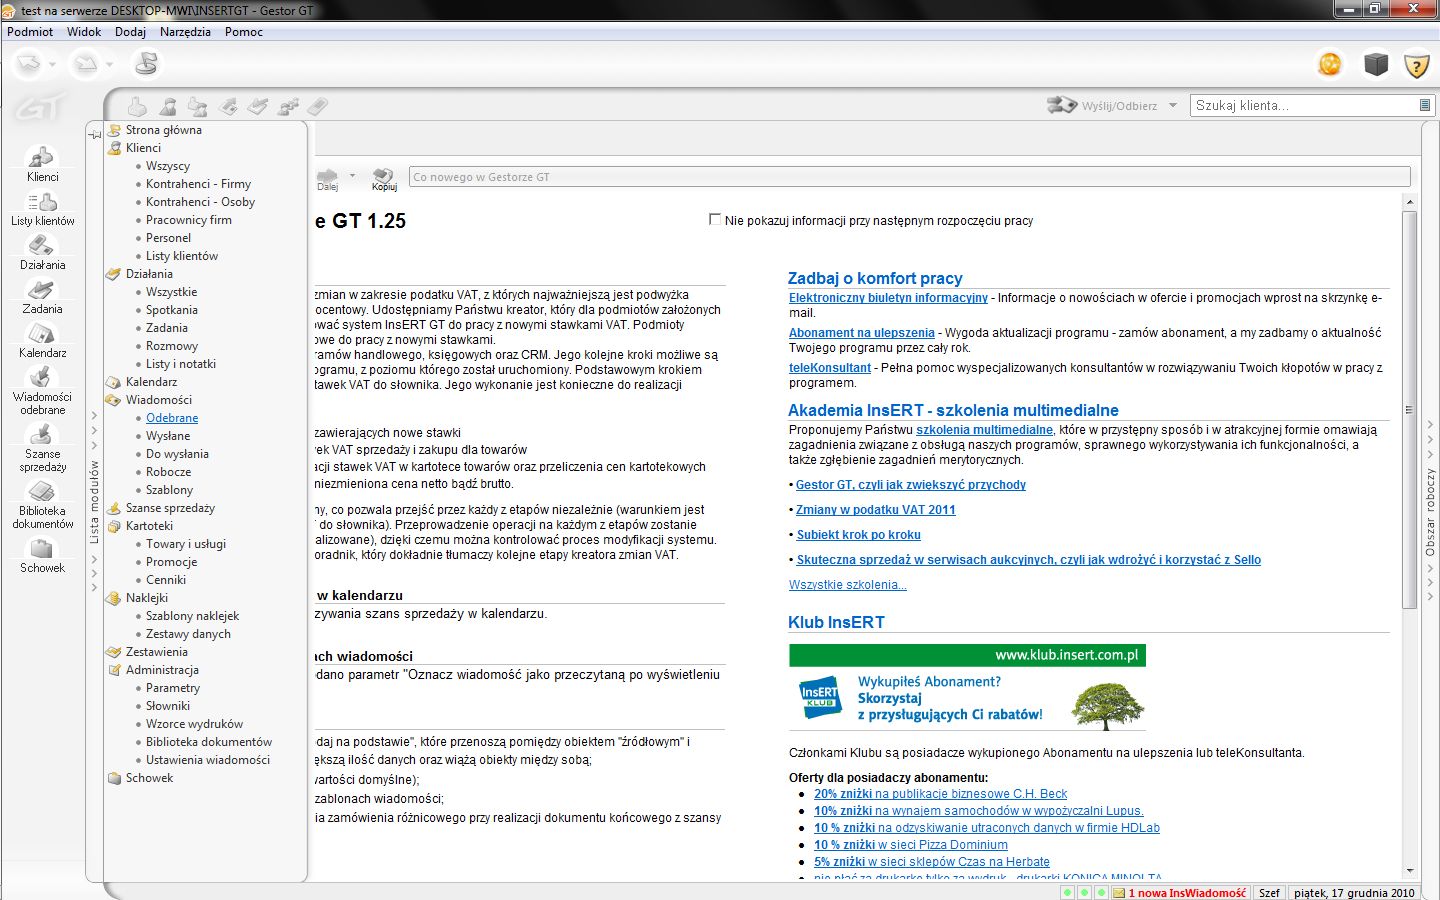The height and width of the screenshot is (900, 1440).
Task: Click the Klub InsERT banner image
Action: (x=967, y=688)
